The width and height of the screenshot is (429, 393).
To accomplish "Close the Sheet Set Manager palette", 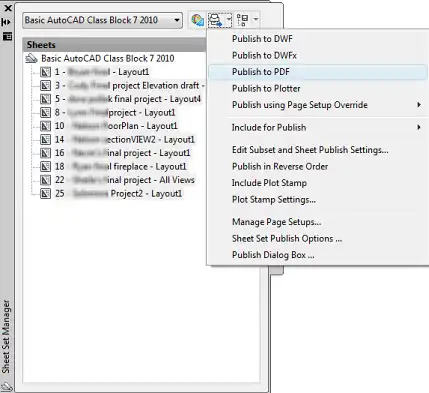I will pos(7,8).
